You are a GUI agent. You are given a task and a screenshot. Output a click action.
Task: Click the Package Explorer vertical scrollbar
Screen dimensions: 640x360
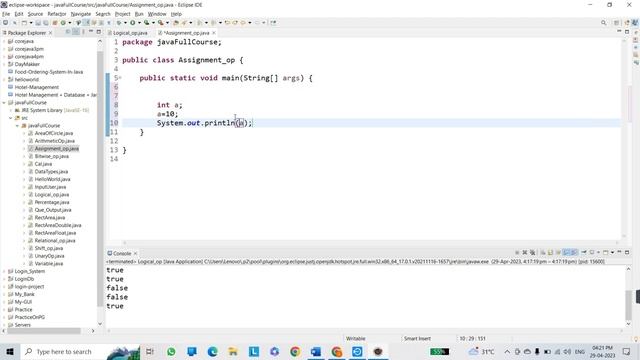[100, 180]
